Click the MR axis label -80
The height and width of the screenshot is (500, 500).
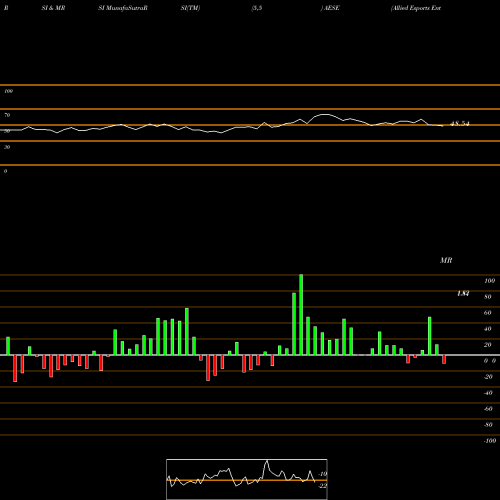pos(488,425)
